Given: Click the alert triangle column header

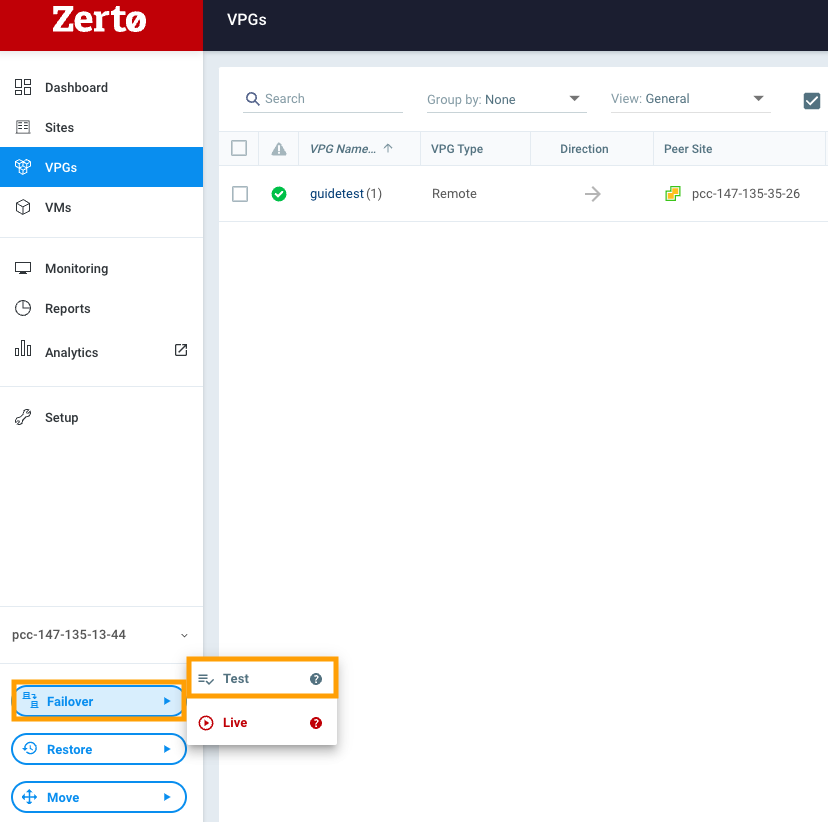Looking at the screenshot, I should pyautogui.click(x=279, y=149).
